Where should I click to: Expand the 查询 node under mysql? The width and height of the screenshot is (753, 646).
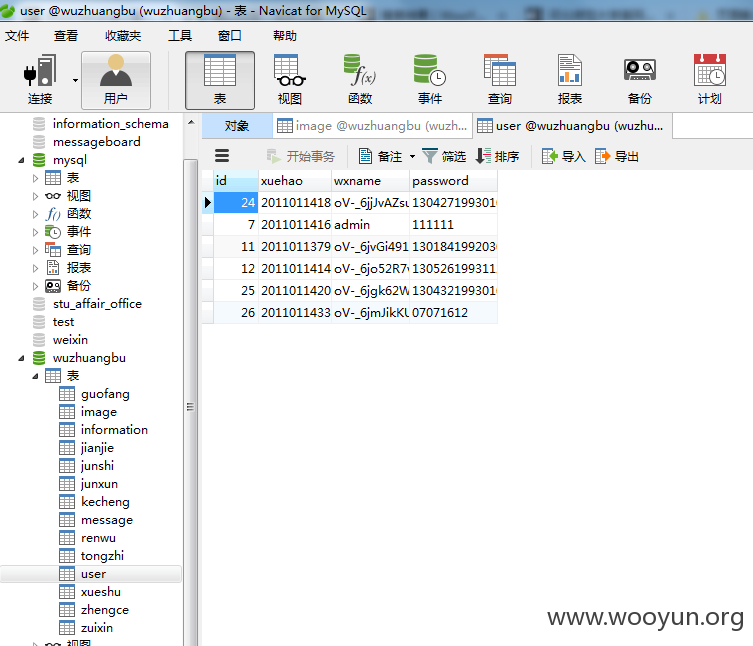click(x=35, y=250)
